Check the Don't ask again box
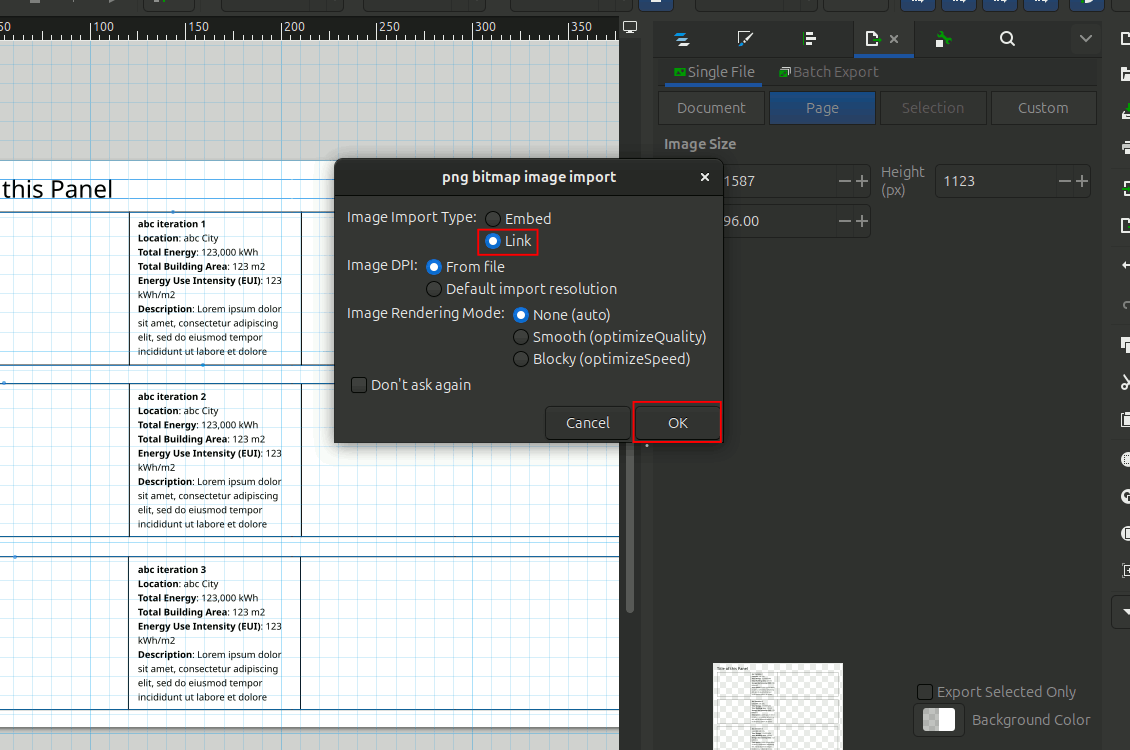This screenshot has height=750, width=1130. pyautogui.click(x=359, y=385)
